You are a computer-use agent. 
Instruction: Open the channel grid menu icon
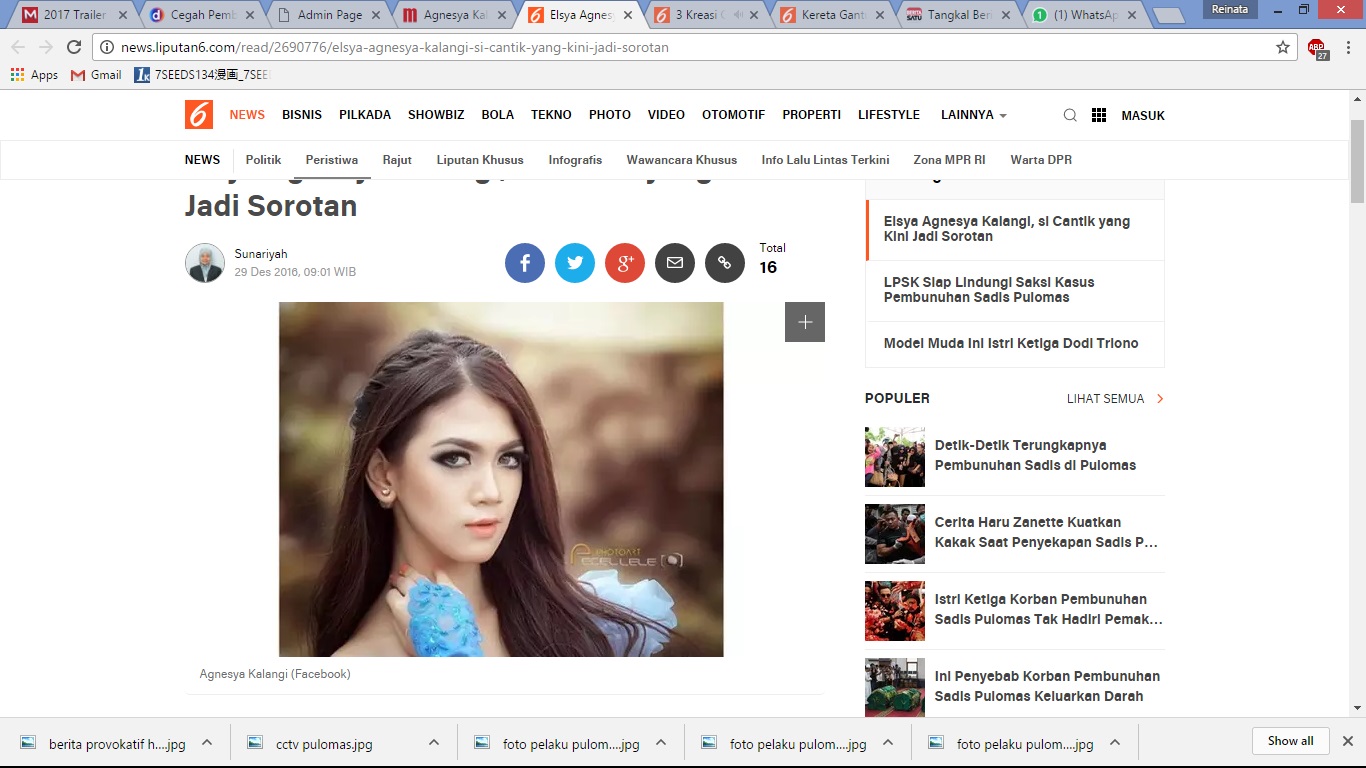coord(1099,115)
